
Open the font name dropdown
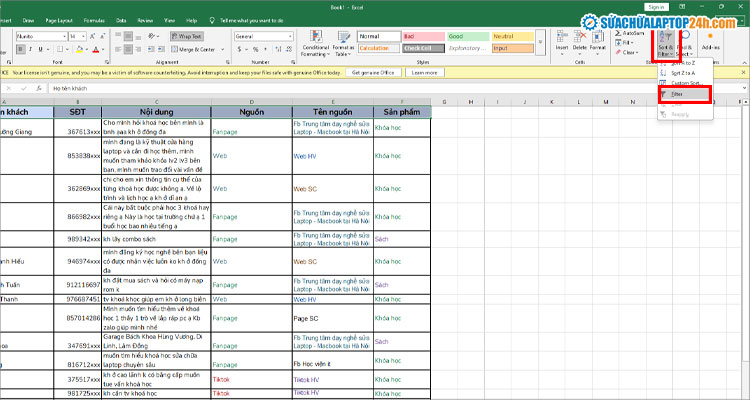pyautogui.click(x=62, y=35)
